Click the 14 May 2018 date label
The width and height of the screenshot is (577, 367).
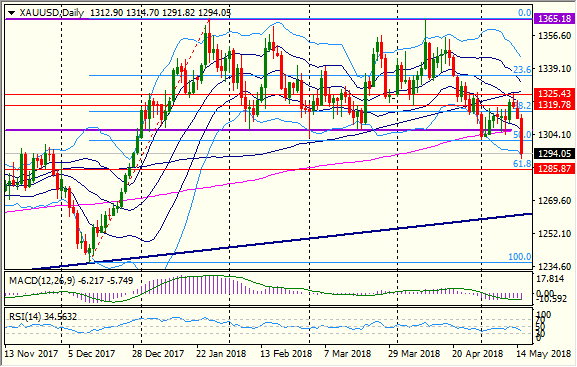tap(544, 354)
